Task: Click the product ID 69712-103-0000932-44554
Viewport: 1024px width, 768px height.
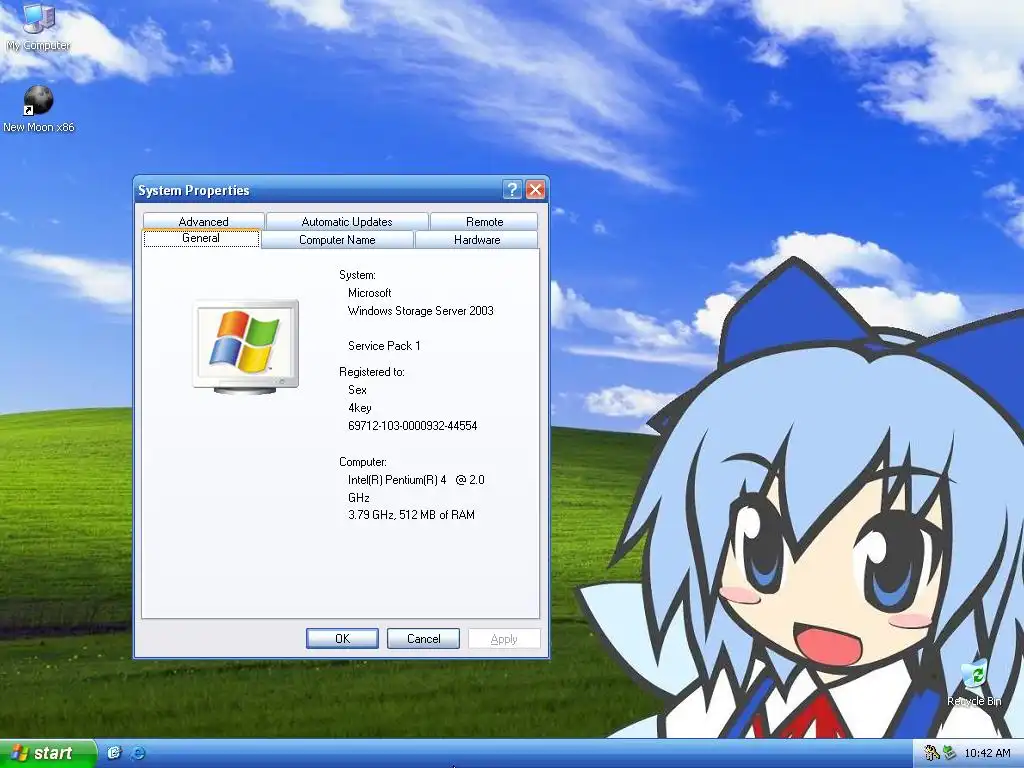Action: tap(413, 426)
